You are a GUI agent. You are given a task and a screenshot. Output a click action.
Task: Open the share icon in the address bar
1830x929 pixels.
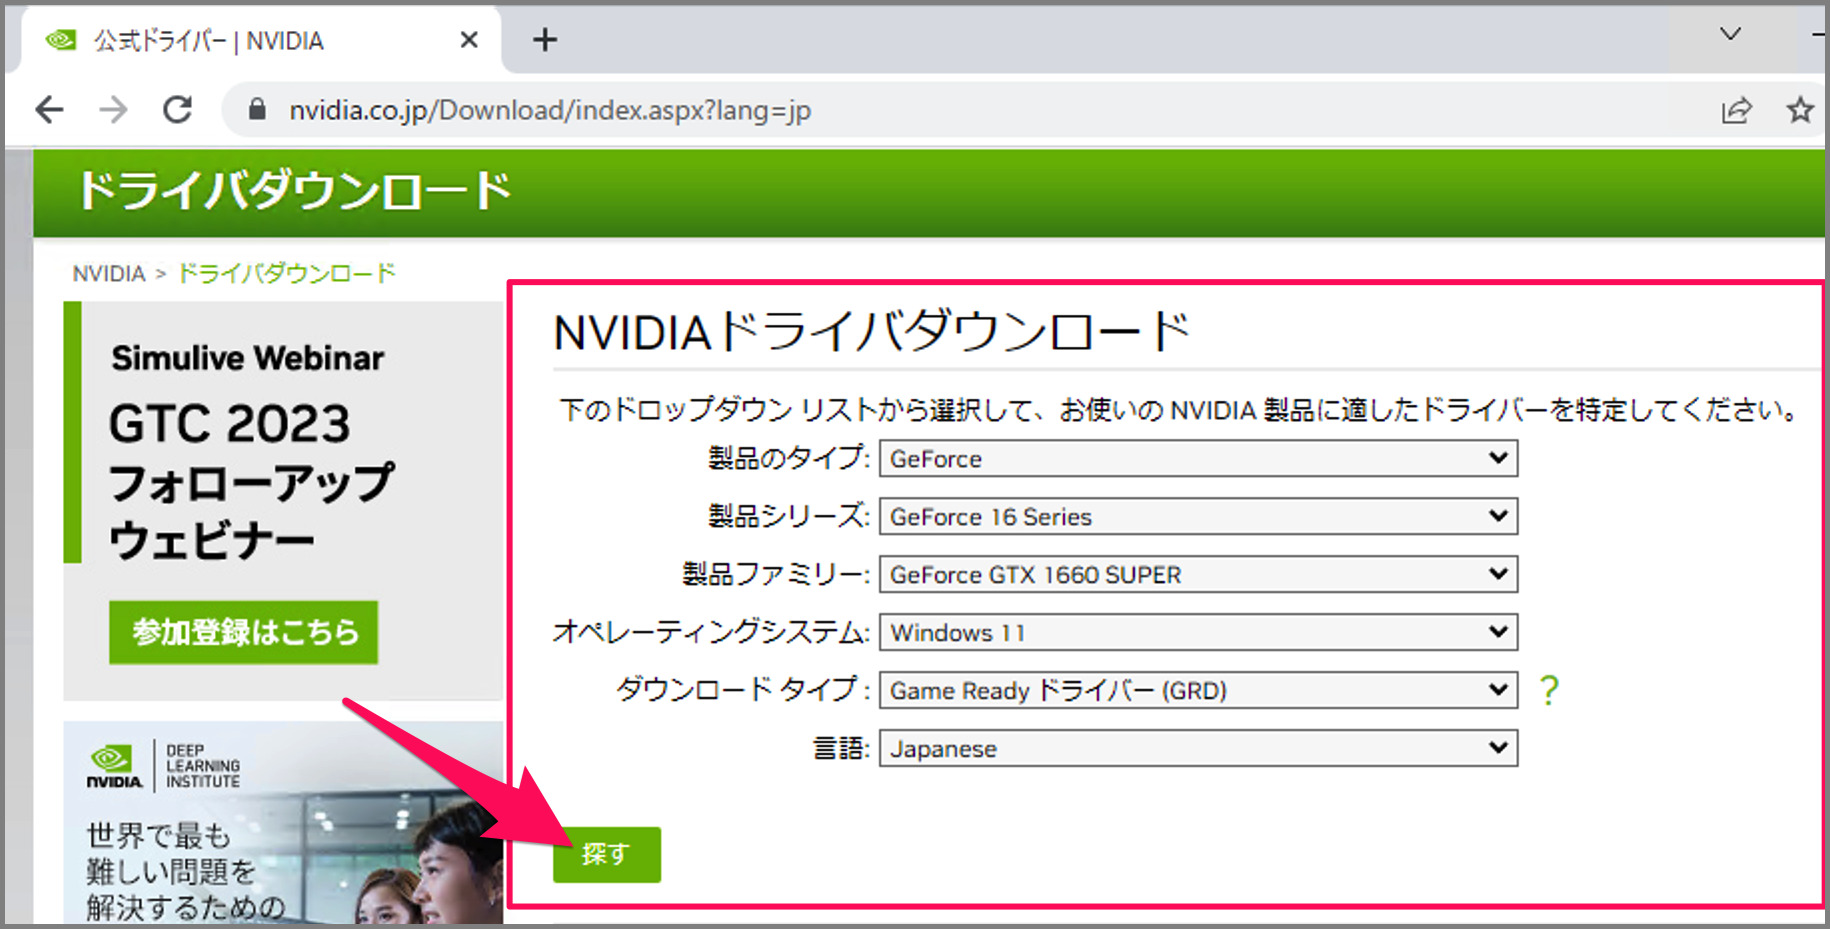1737,110
